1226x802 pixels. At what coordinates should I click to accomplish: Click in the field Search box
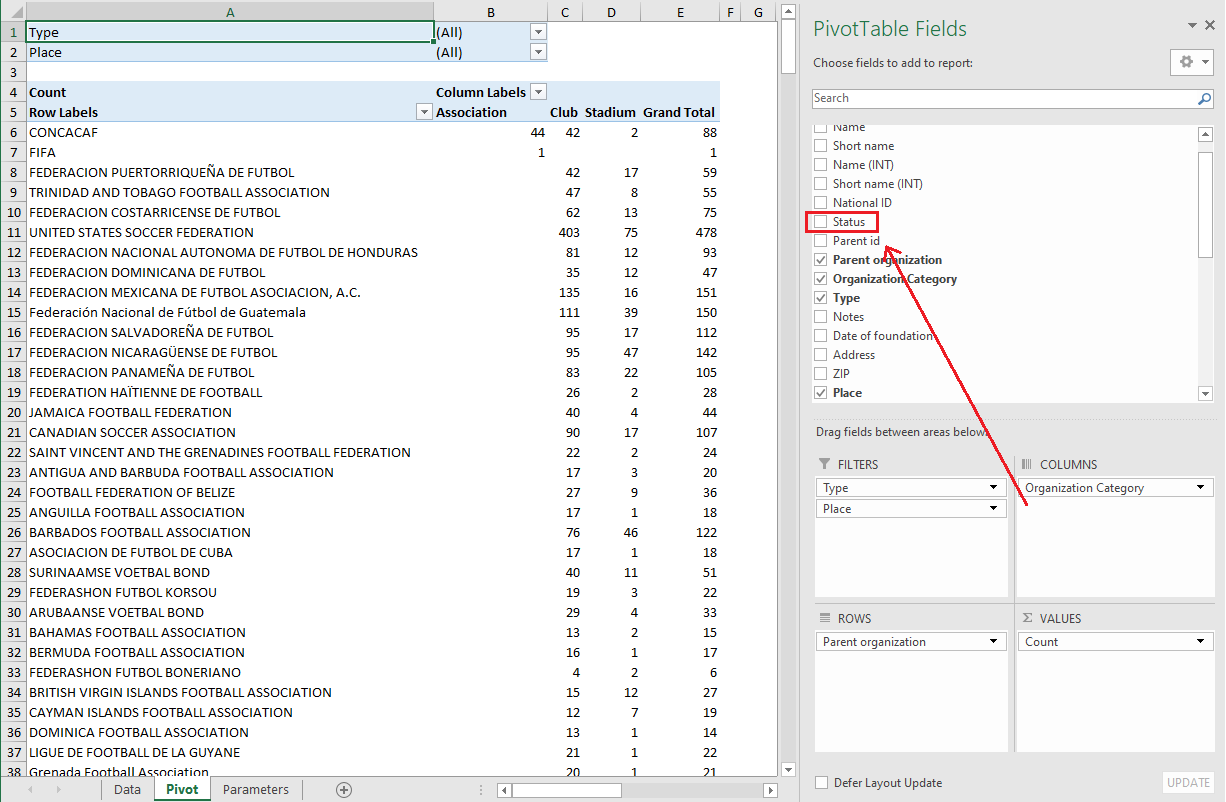pyautogui.click(x=1000, y=99)
